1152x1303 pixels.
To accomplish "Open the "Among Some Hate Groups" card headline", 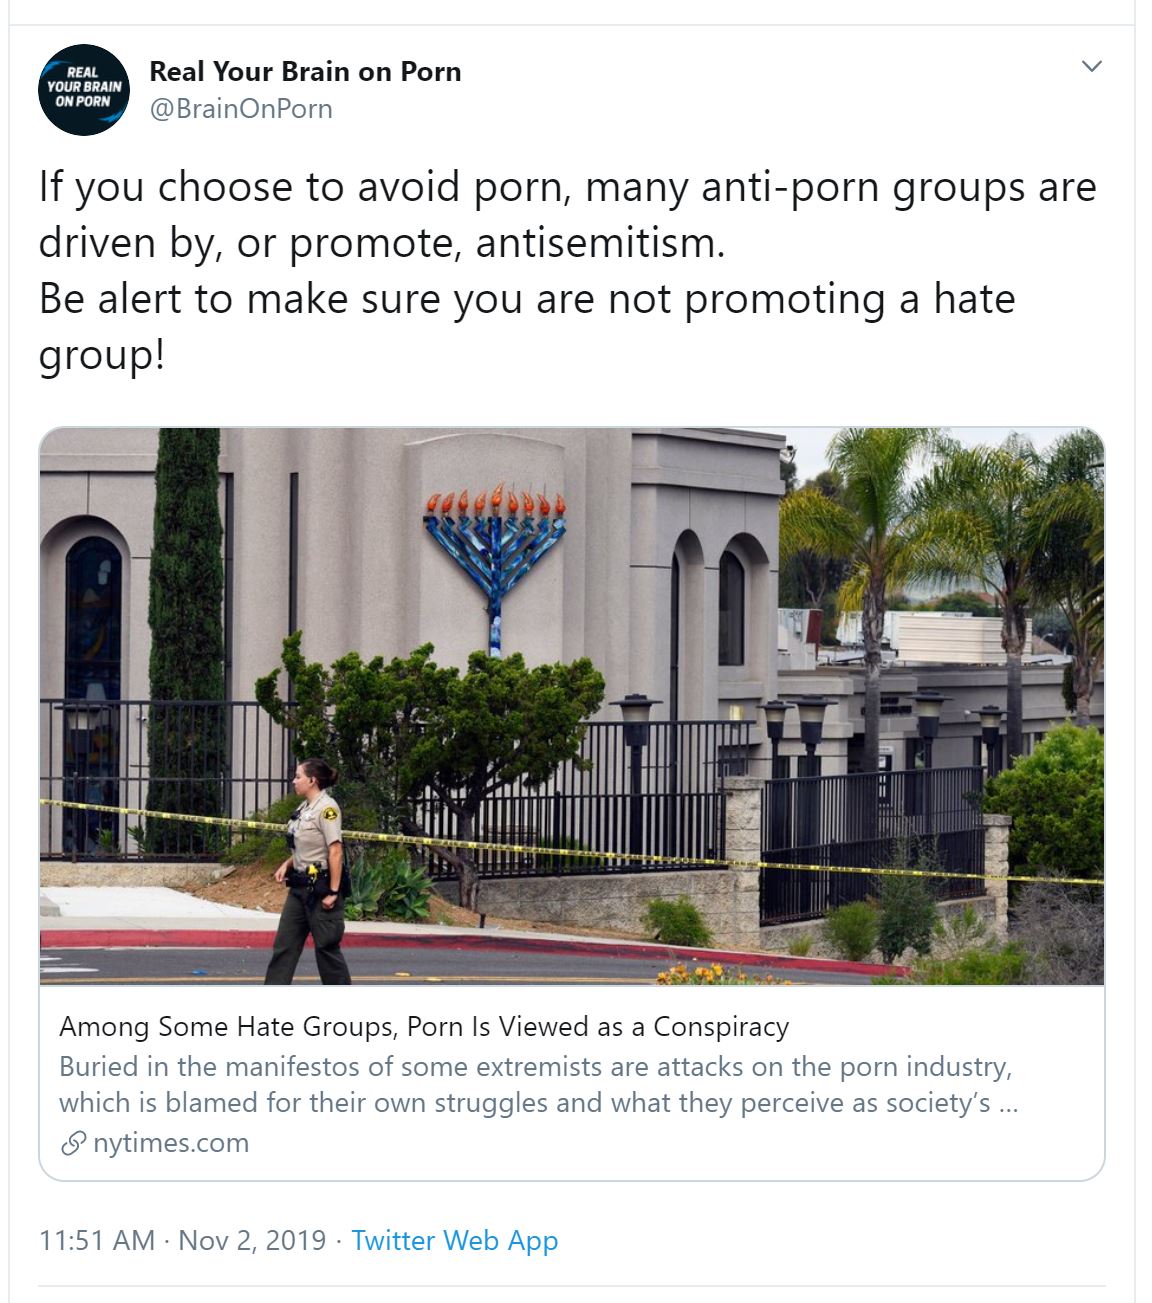I will point(424,1027).
